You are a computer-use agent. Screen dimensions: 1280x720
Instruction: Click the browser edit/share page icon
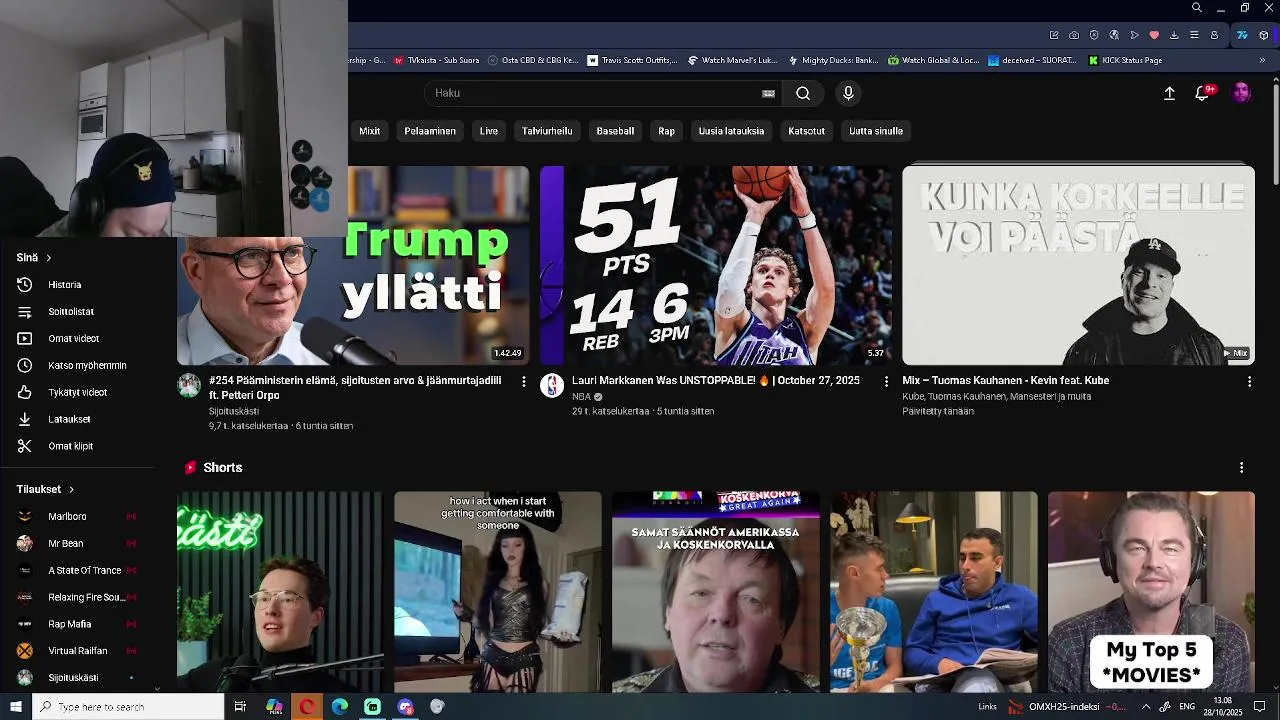tap(1054, 35)
